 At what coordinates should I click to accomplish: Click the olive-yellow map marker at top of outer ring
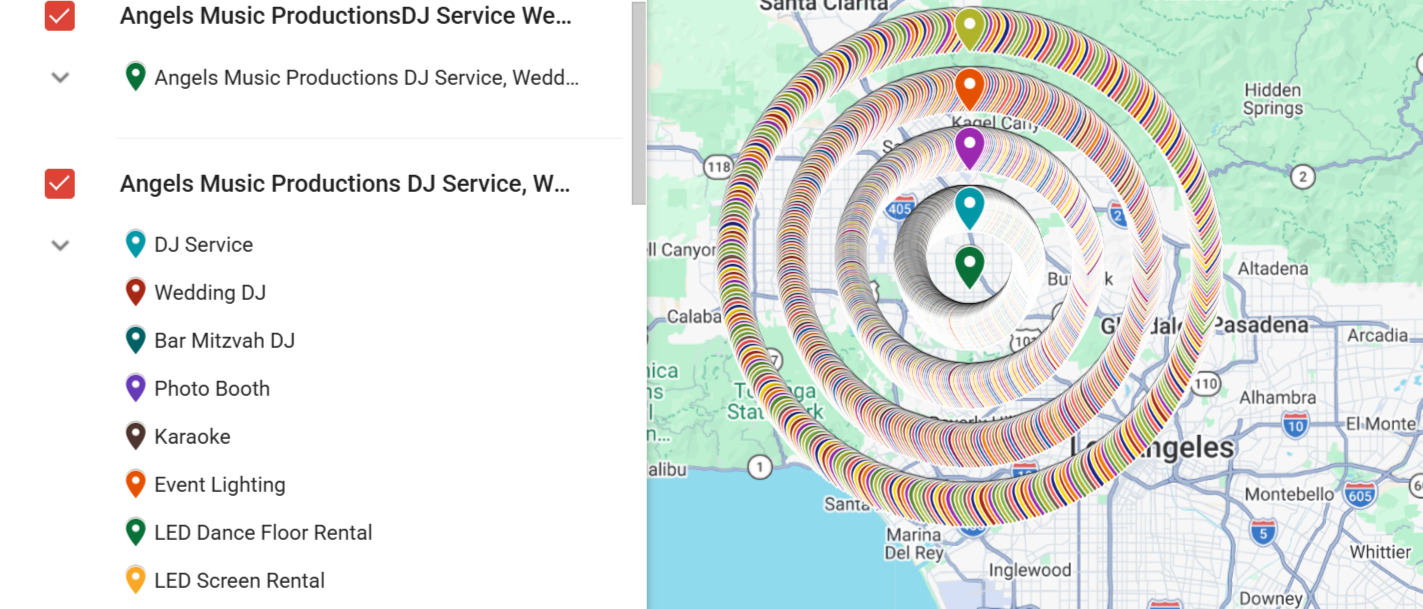coord(968,28)
